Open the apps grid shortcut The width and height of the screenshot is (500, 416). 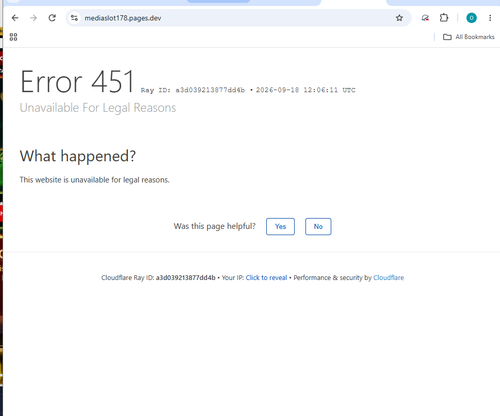[13, 37]
